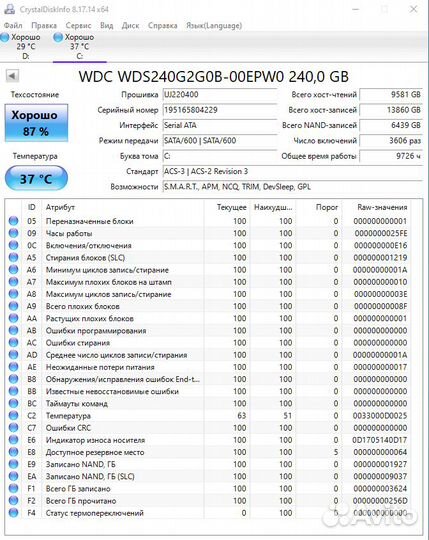The width and height of the screenshot is (429, 540).
Task: Click status icon for Доступное резервное место
Action: point(13,452)
